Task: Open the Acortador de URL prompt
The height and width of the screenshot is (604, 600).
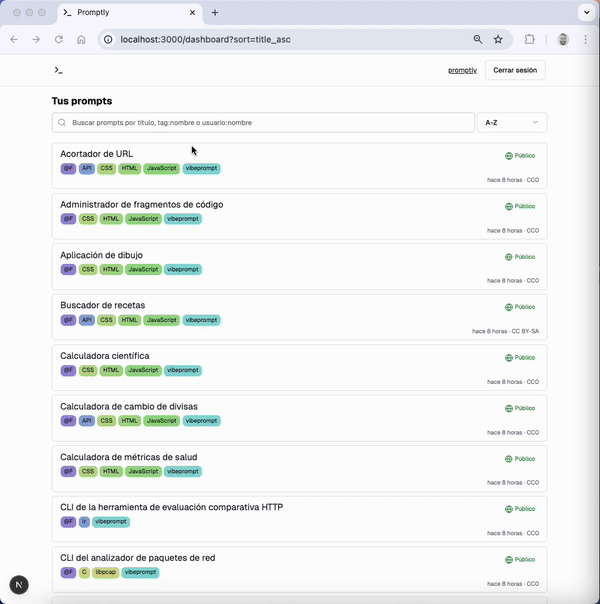Action: tap(96, 154)
